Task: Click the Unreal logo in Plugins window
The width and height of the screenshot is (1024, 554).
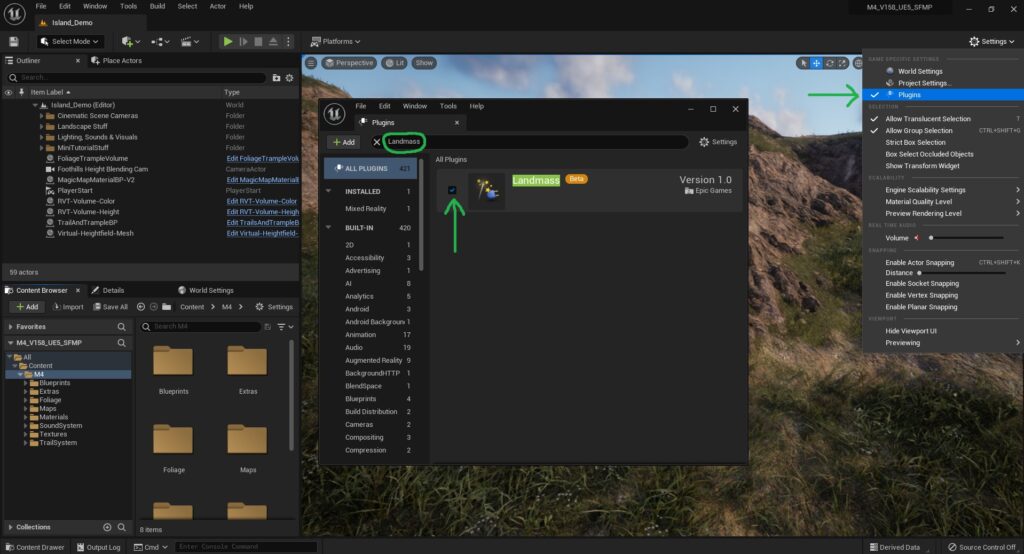Action: (x=334, y=114)
